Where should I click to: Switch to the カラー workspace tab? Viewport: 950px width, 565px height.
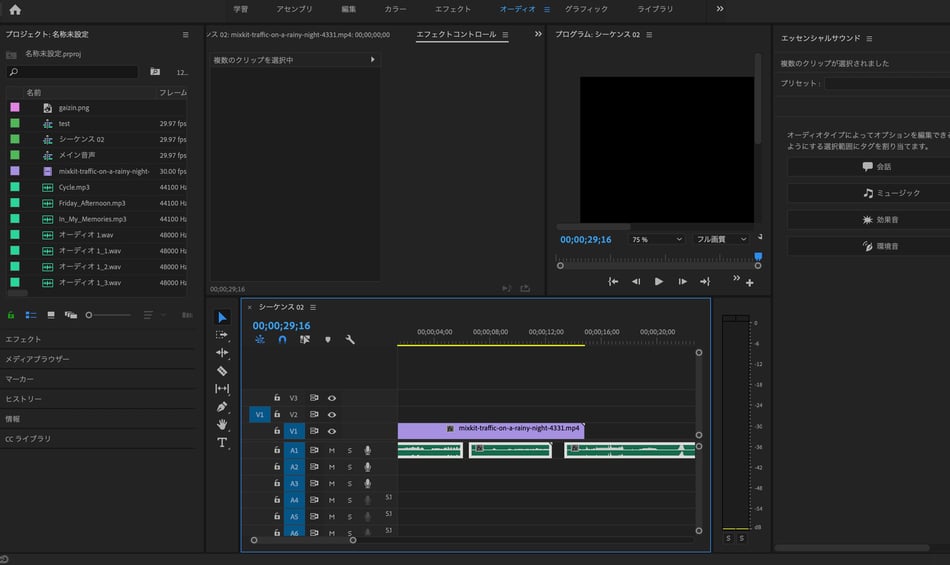(x=395, y=9)
